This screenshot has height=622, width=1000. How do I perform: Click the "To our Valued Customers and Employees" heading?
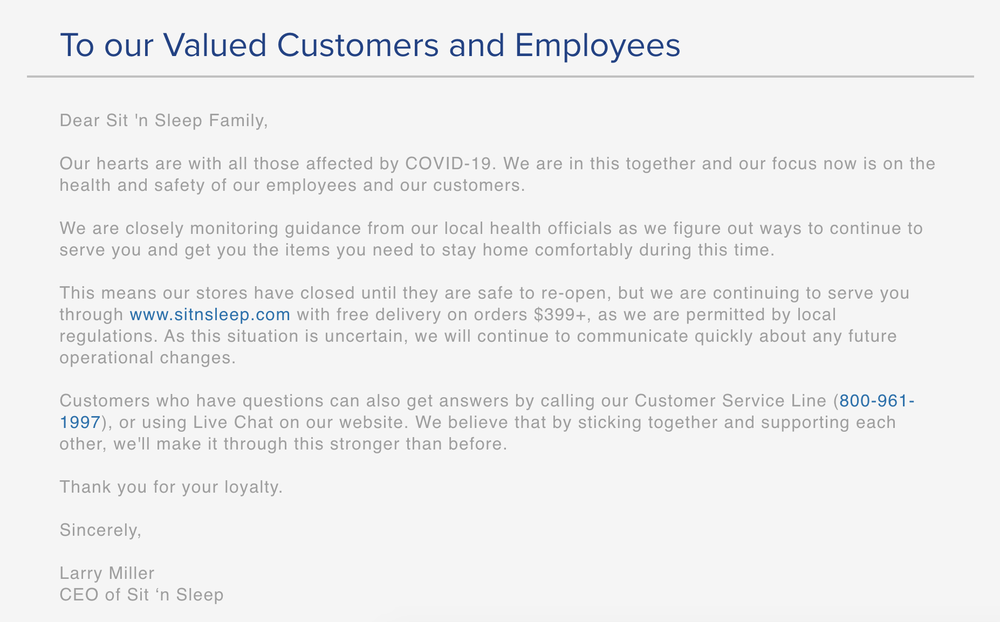(x=370, y=45)
